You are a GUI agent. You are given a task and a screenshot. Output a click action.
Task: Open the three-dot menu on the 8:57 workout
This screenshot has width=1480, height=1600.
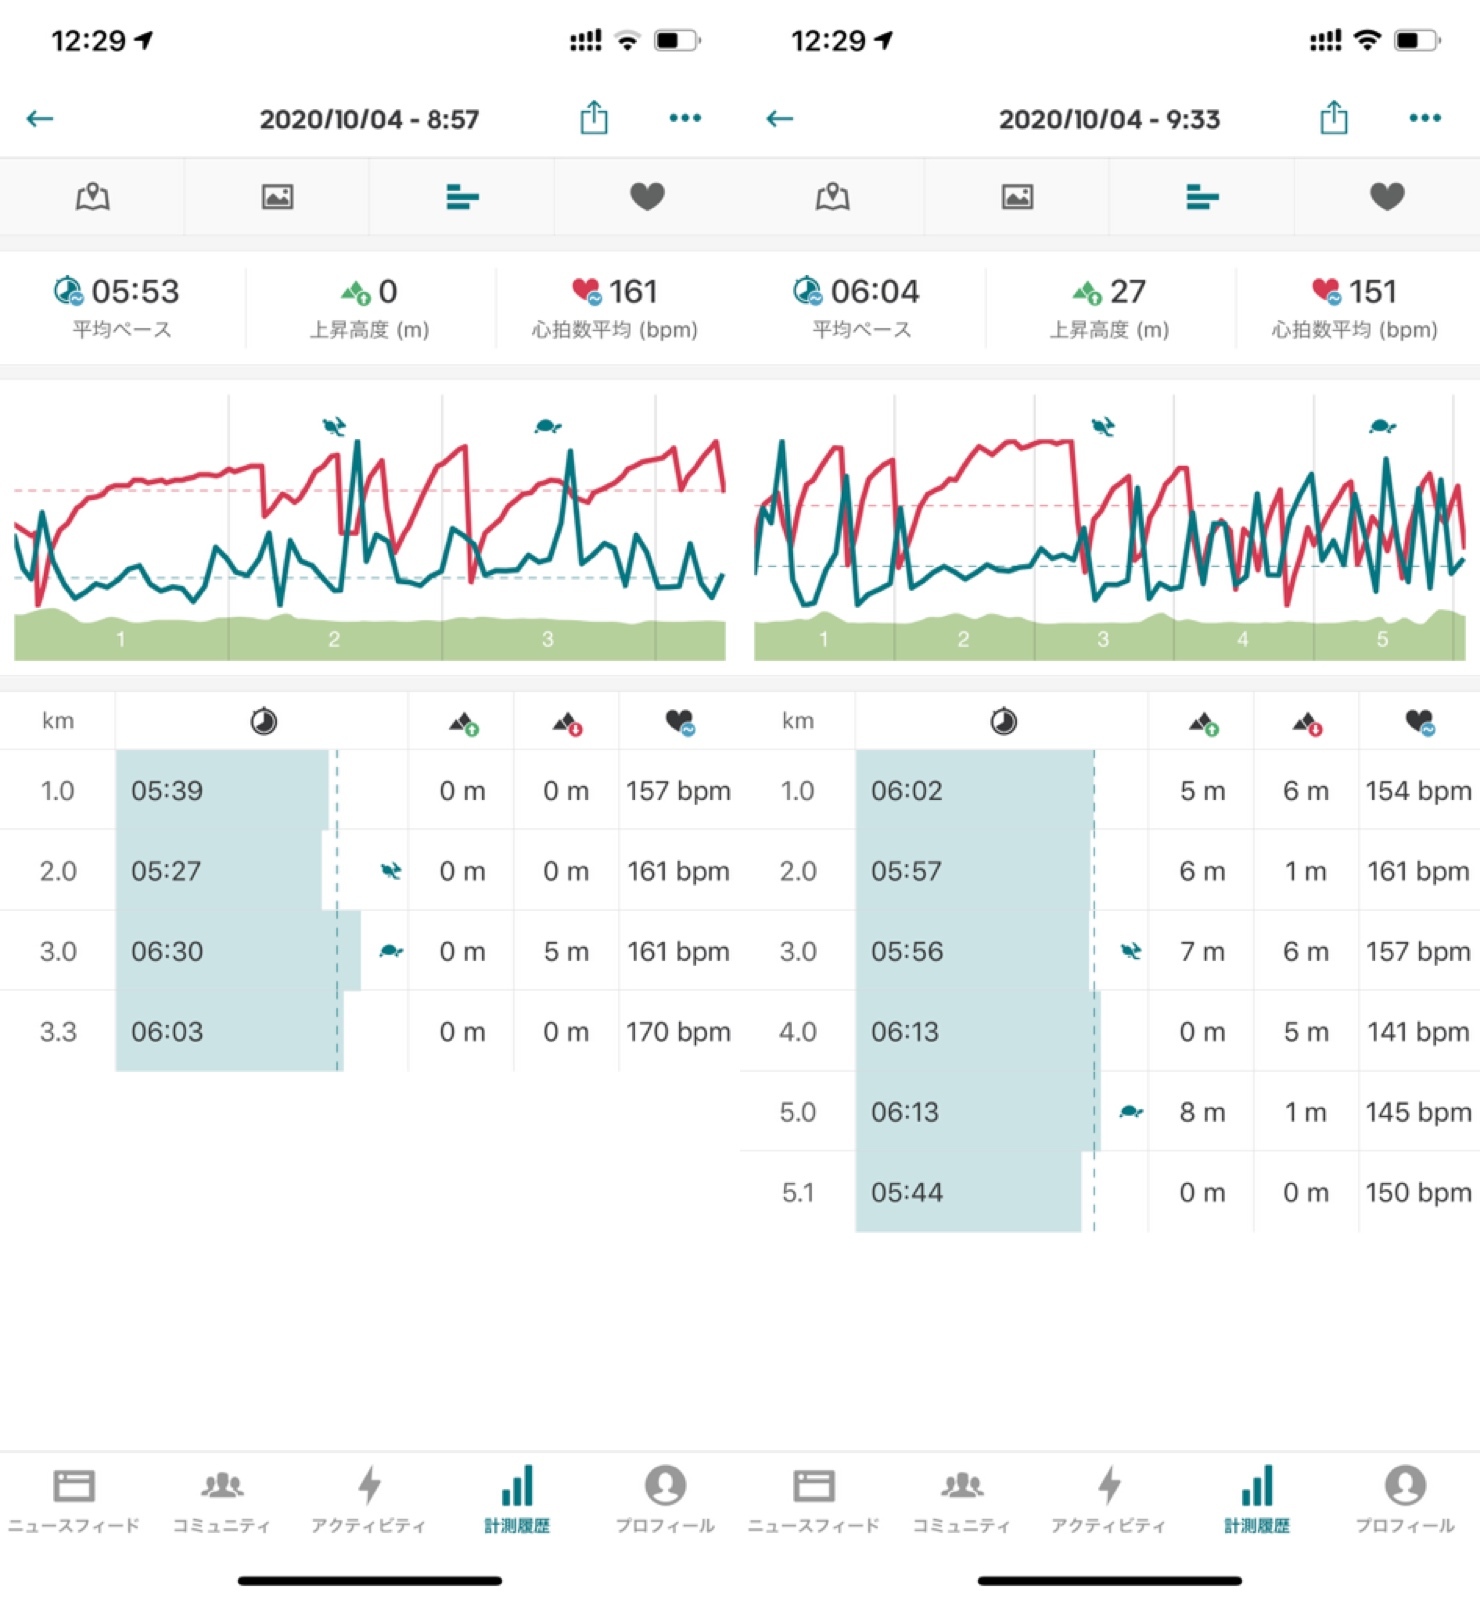pyautogui.click(x=685, y=118)
